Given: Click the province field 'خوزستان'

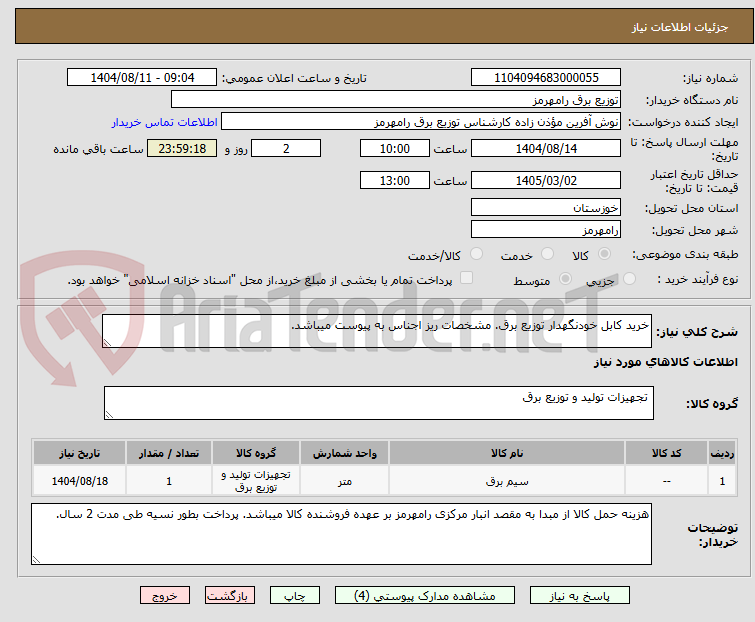Looking at the screenshot, I should tap(546, 207).
